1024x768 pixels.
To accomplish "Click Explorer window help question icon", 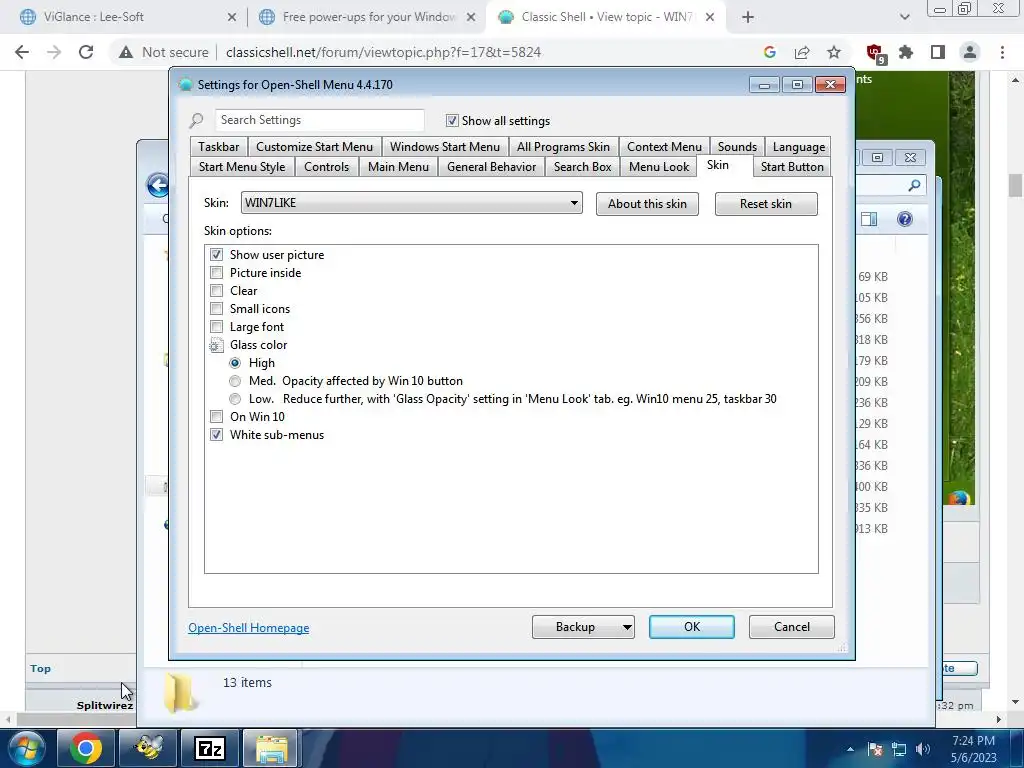I will [x=904, y=219].
